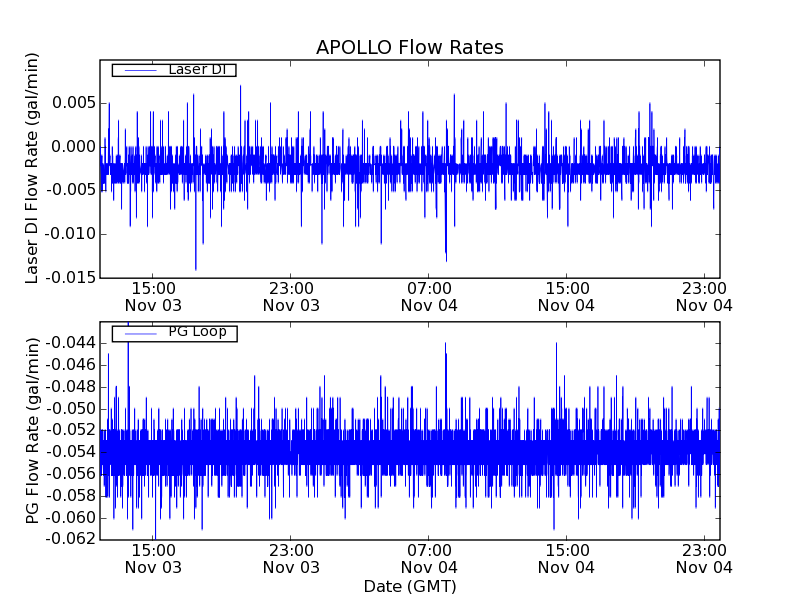
Task: Click the blue line sample in PG Loop legend
Action: point(138,333)
